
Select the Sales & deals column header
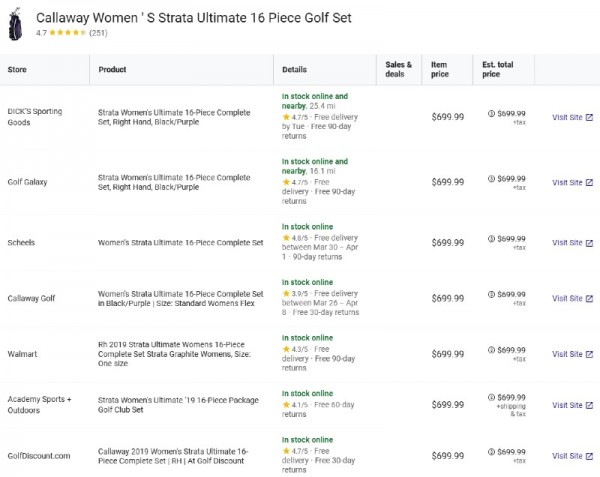click(398, 69)
